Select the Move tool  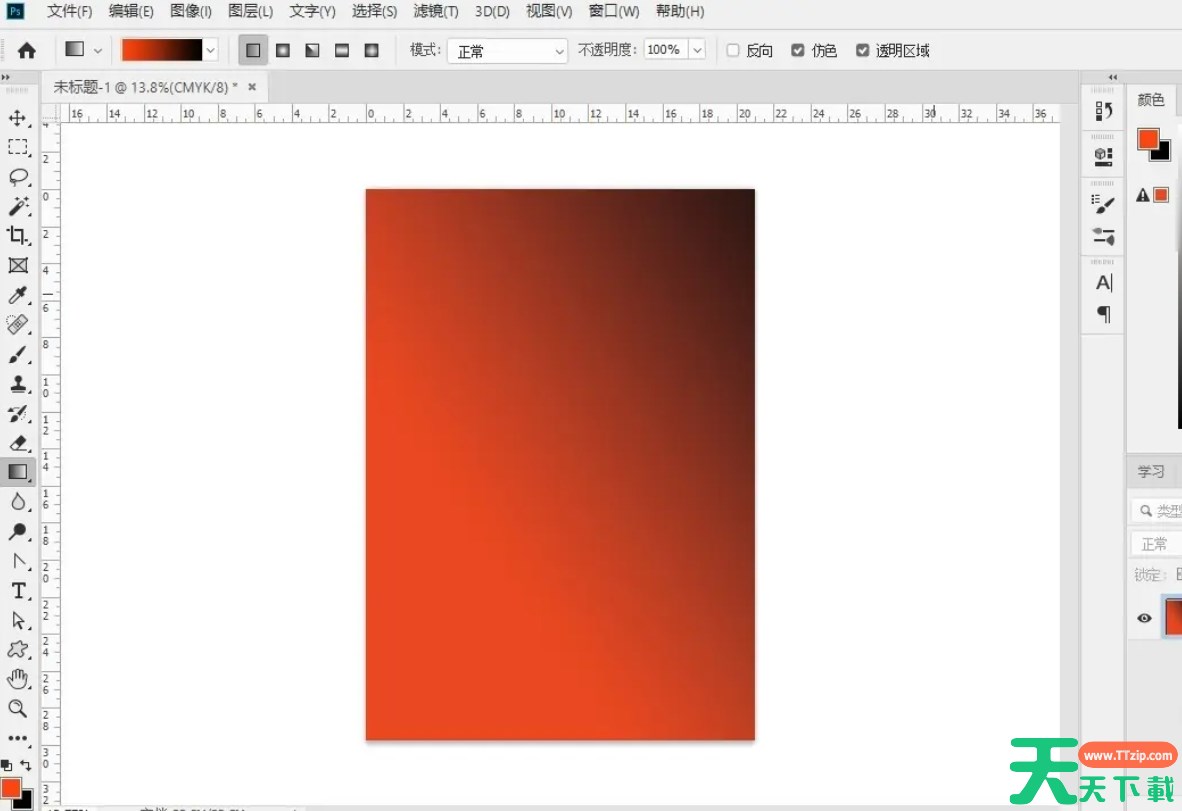coord(18,119)
